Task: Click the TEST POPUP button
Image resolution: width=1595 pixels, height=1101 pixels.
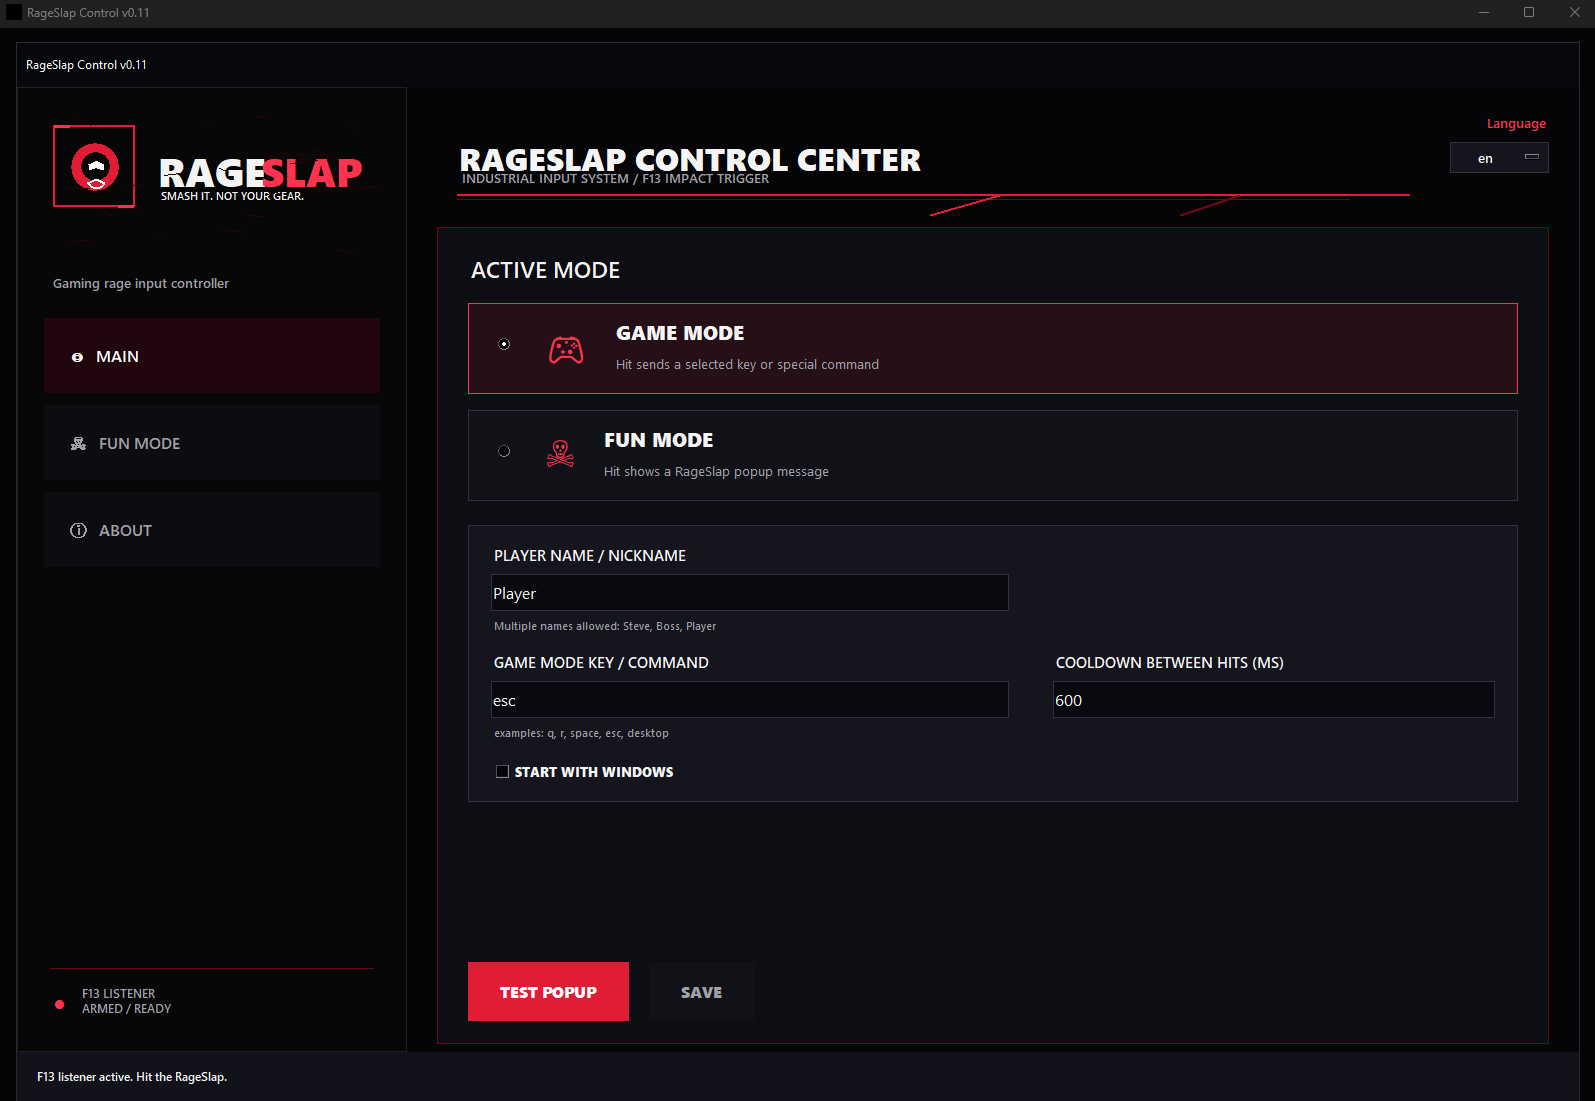Action: tap(548, 992)
